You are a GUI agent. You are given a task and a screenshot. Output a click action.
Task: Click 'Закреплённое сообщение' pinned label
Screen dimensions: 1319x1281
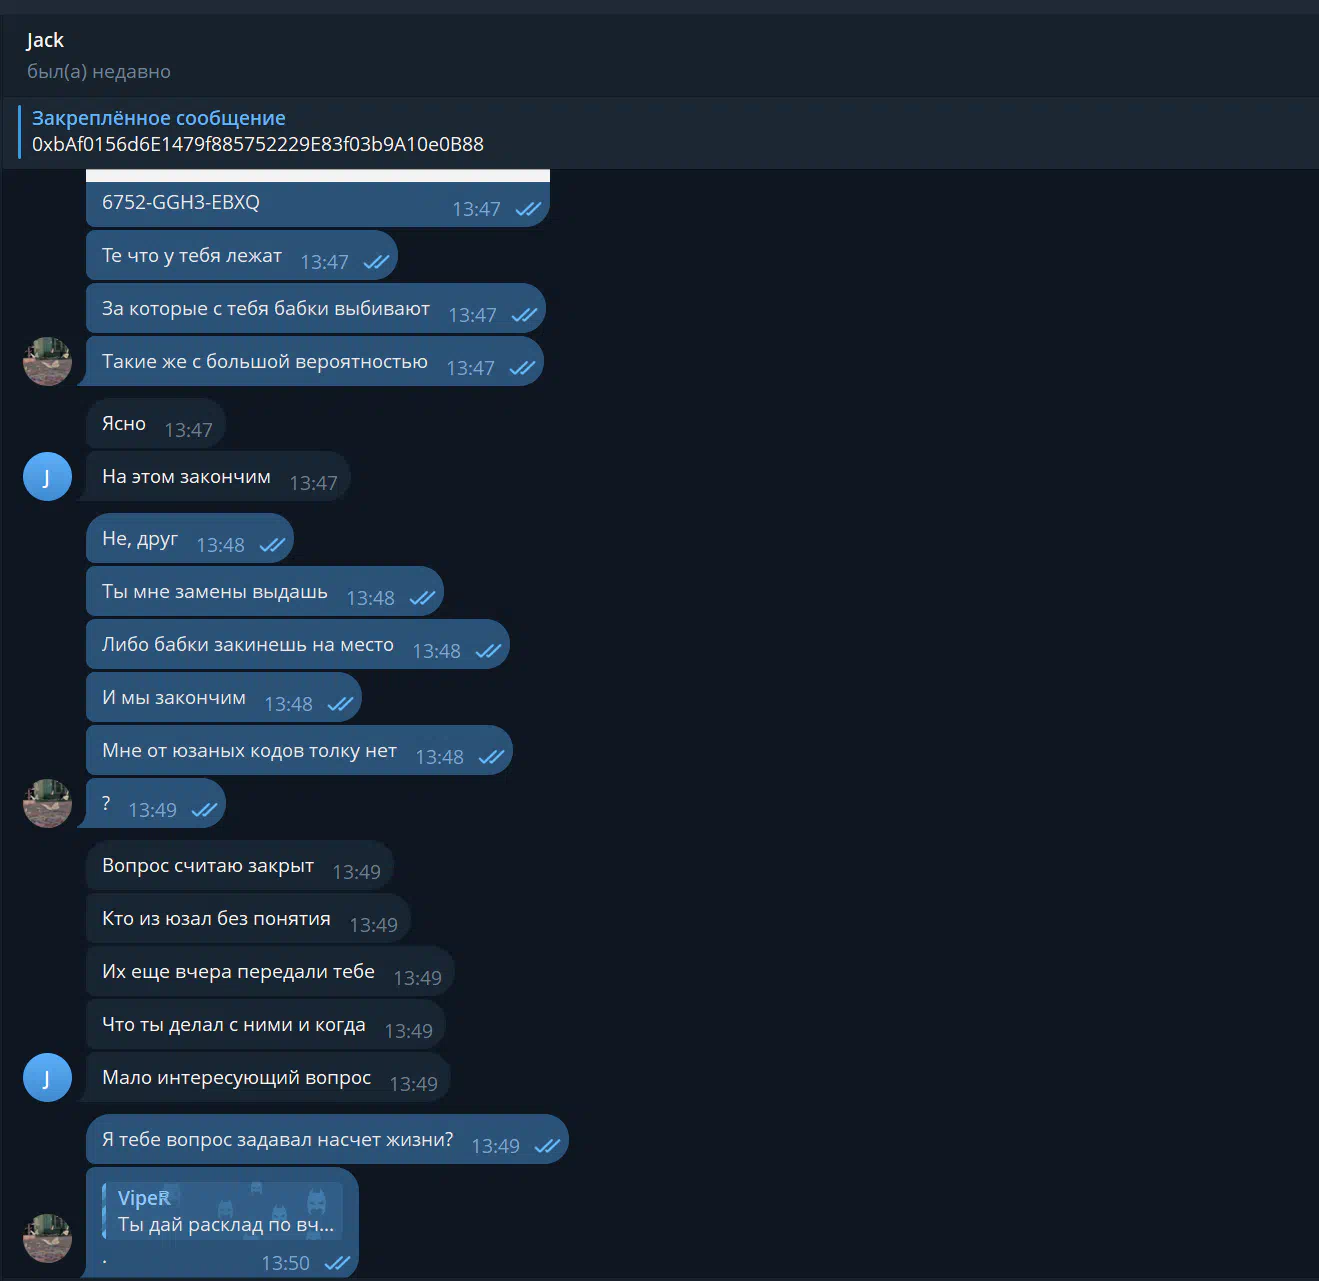coord(159,118)
